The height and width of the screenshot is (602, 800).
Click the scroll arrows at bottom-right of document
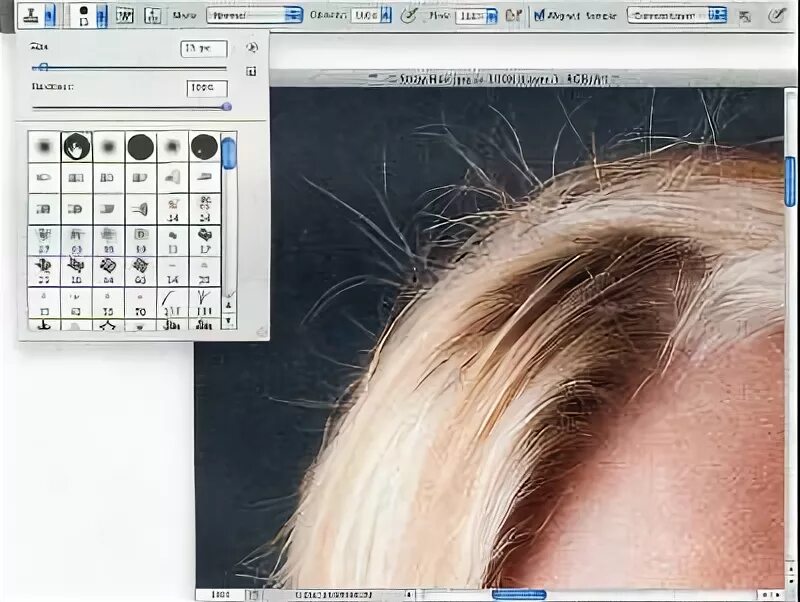click(x=771, y=595)
